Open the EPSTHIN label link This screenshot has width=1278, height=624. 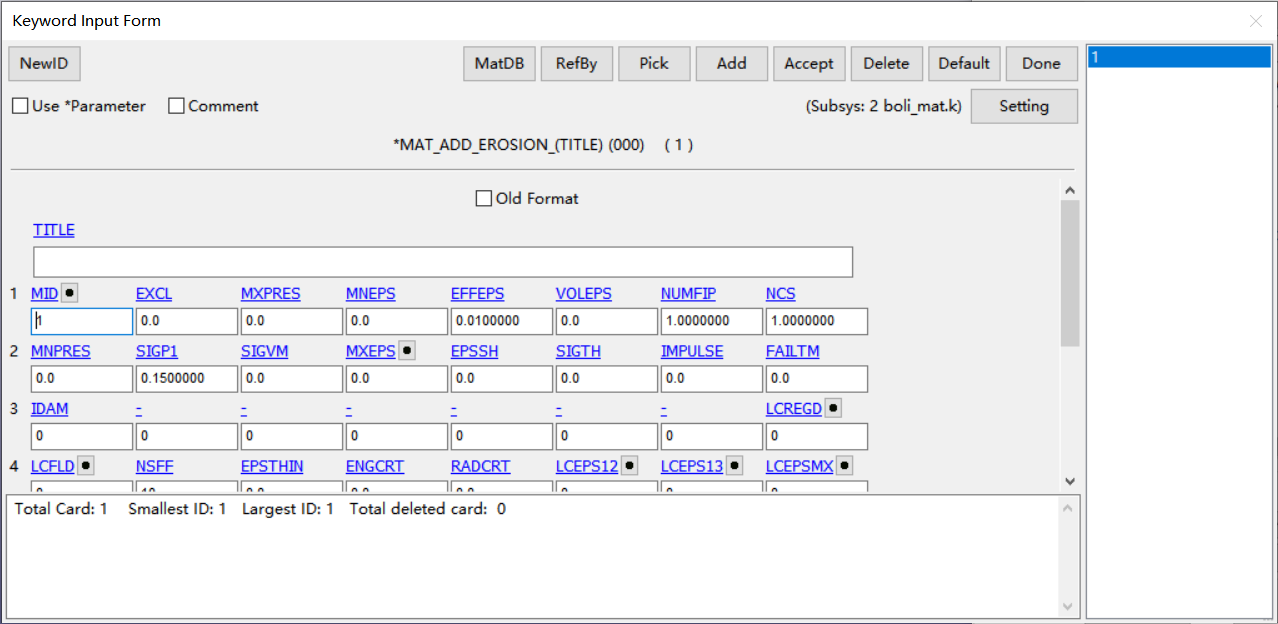coord(272,467)
